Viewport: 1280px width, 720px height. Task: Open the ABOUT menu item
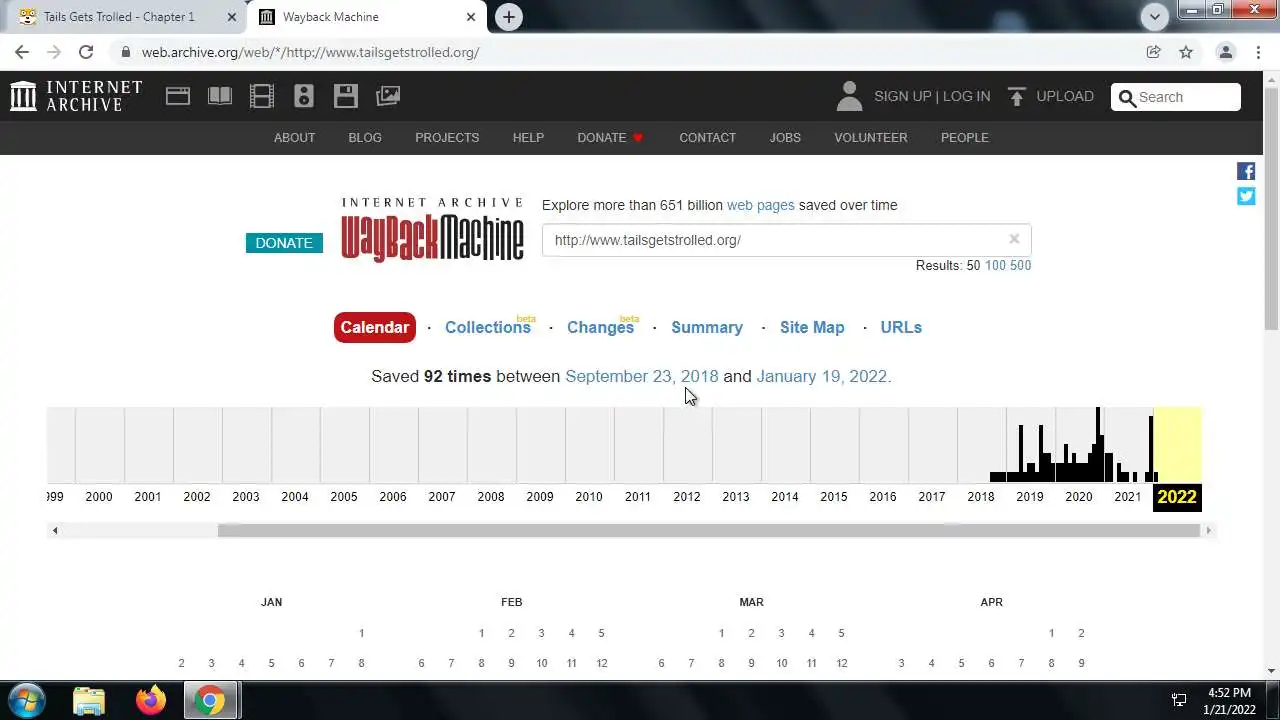click(x=294, y=138)
